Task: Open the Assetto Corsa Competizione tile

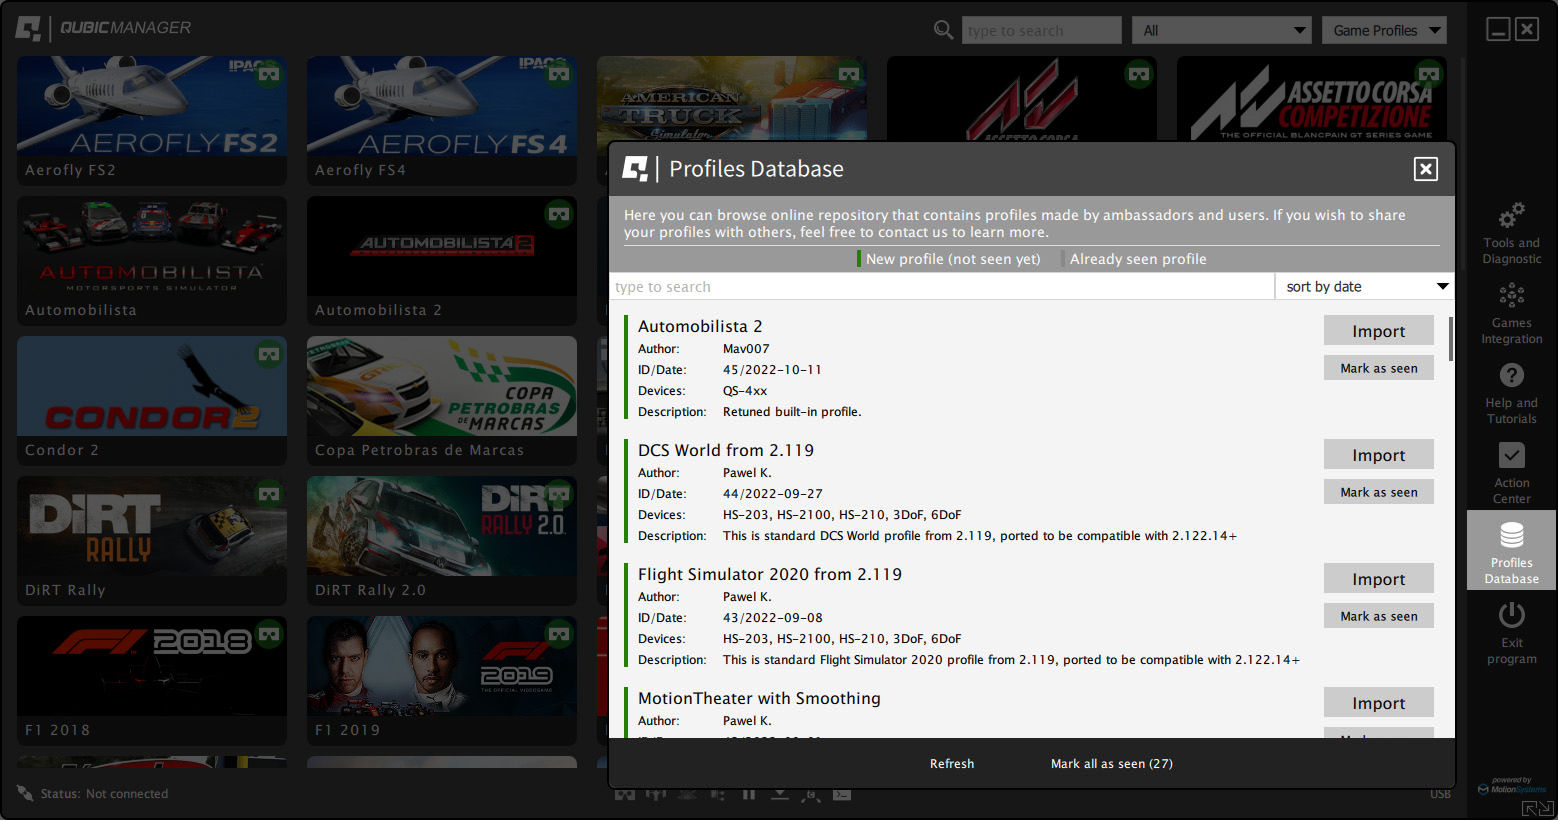Action: tap(1312, 97)
